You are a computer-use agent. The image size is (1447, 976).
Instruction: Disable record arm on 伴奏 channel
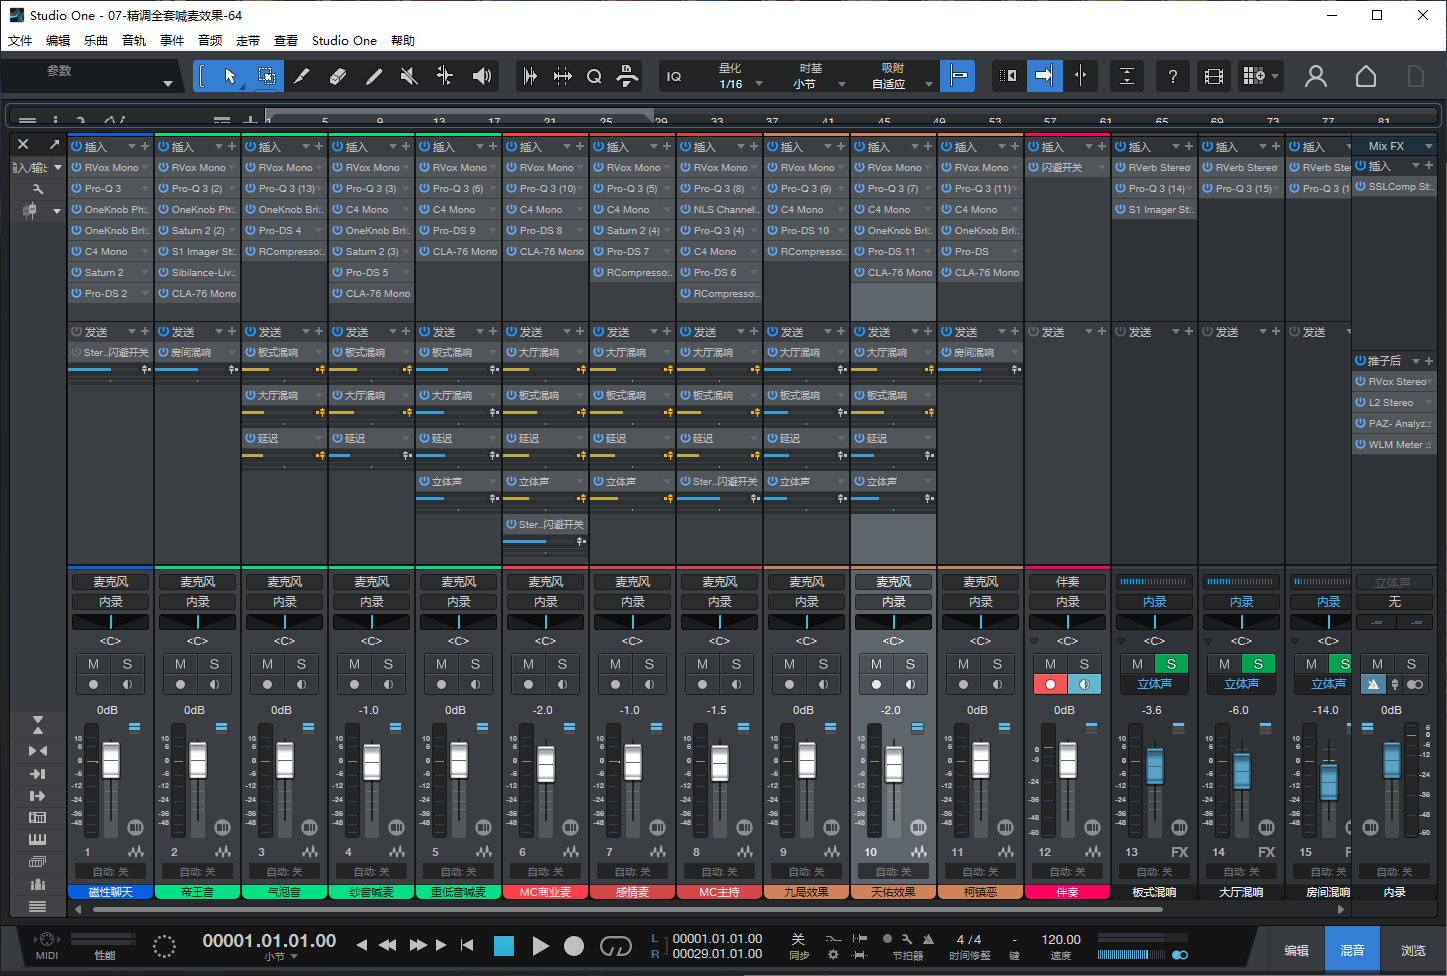(x=1050, y=685)
